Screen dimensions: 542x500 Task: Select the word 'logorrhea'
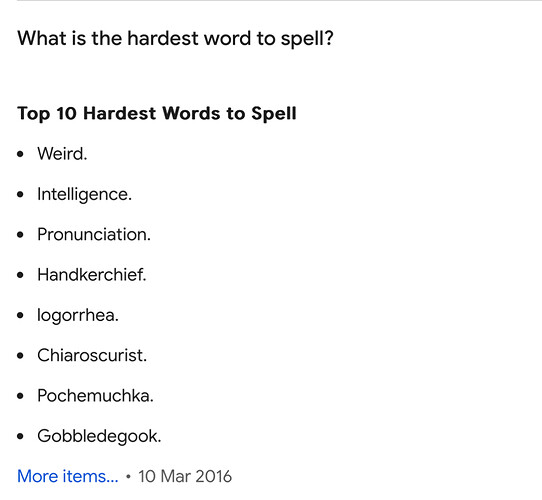coord(78,315)
